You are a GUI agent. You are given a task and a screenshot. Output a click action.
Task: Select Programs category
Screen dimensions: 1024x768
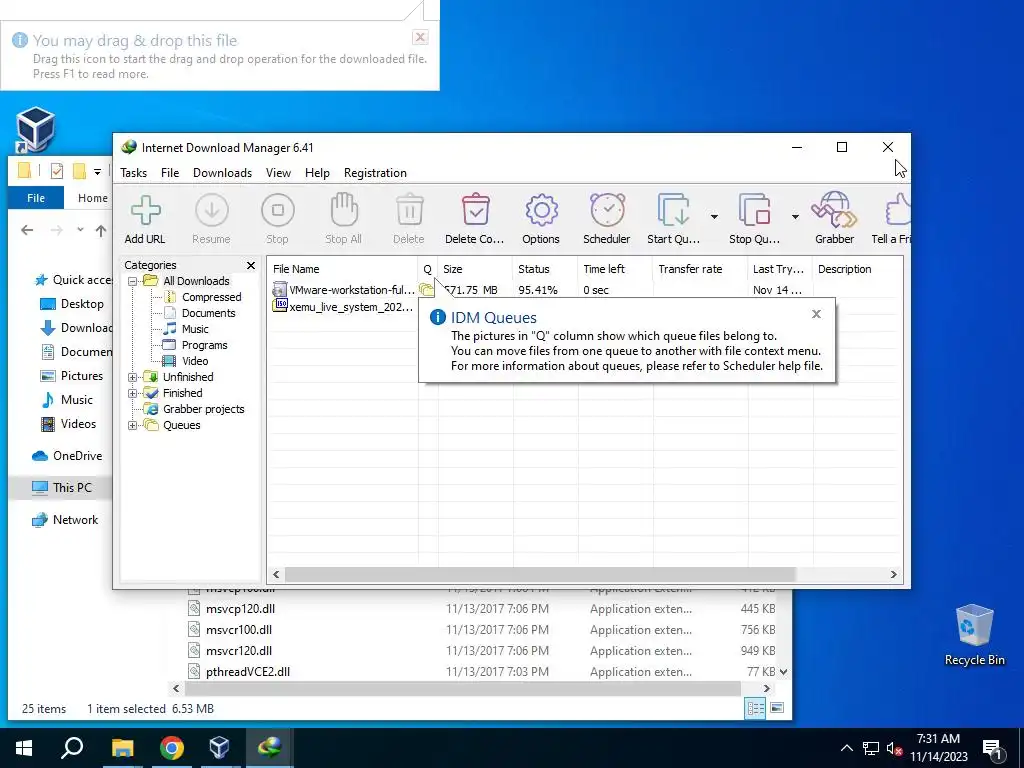204,345
